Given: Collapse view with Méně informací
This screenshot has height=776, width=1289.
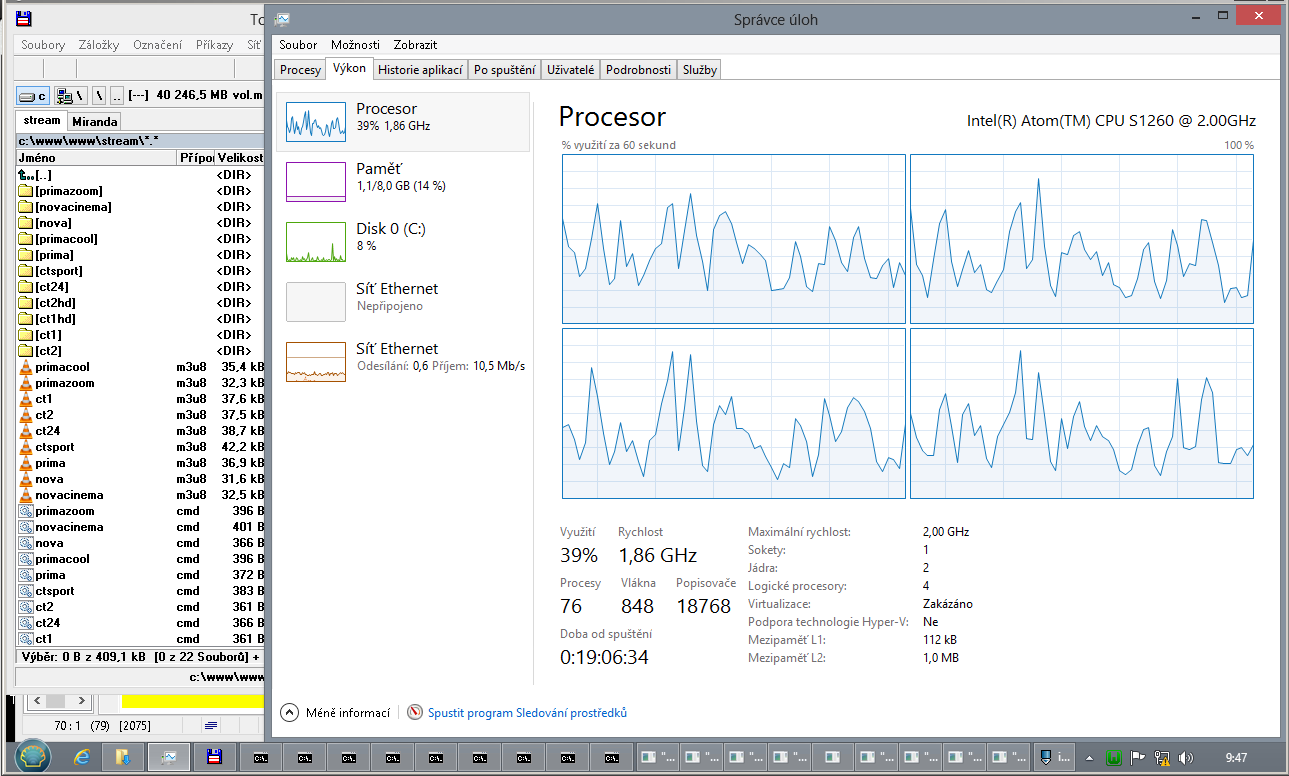Looking at the screenshot, I should click(x=335, y=713).
